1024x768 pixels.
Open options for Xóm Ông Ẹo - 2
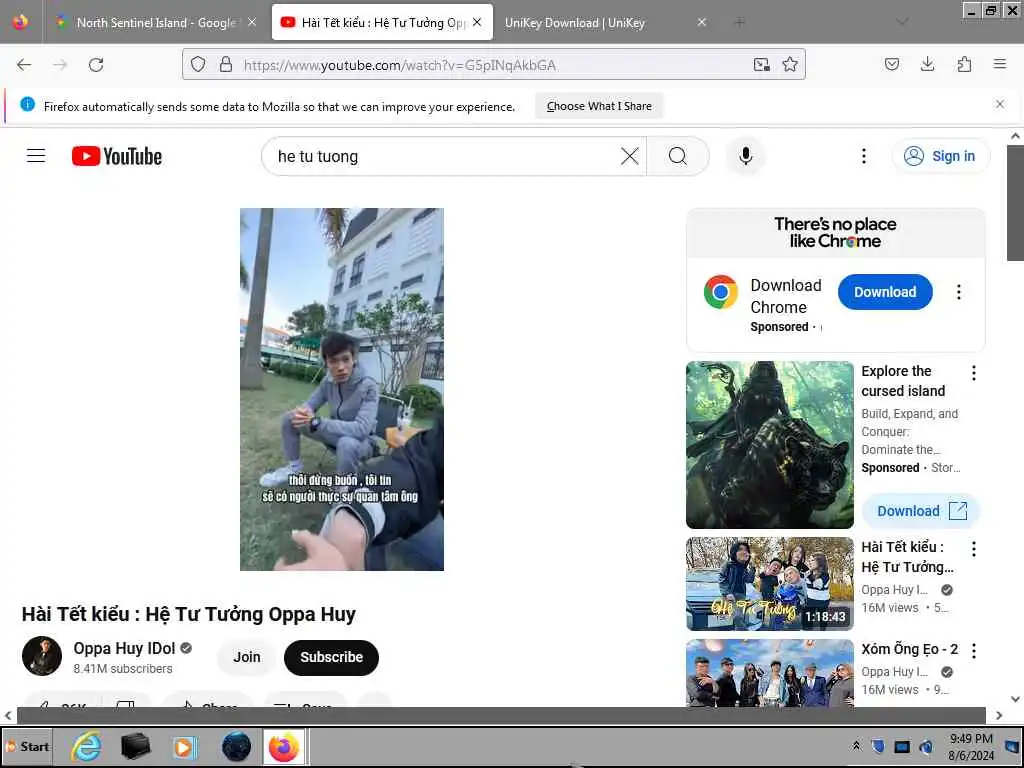pyautogui.click(x=974, y=650)
